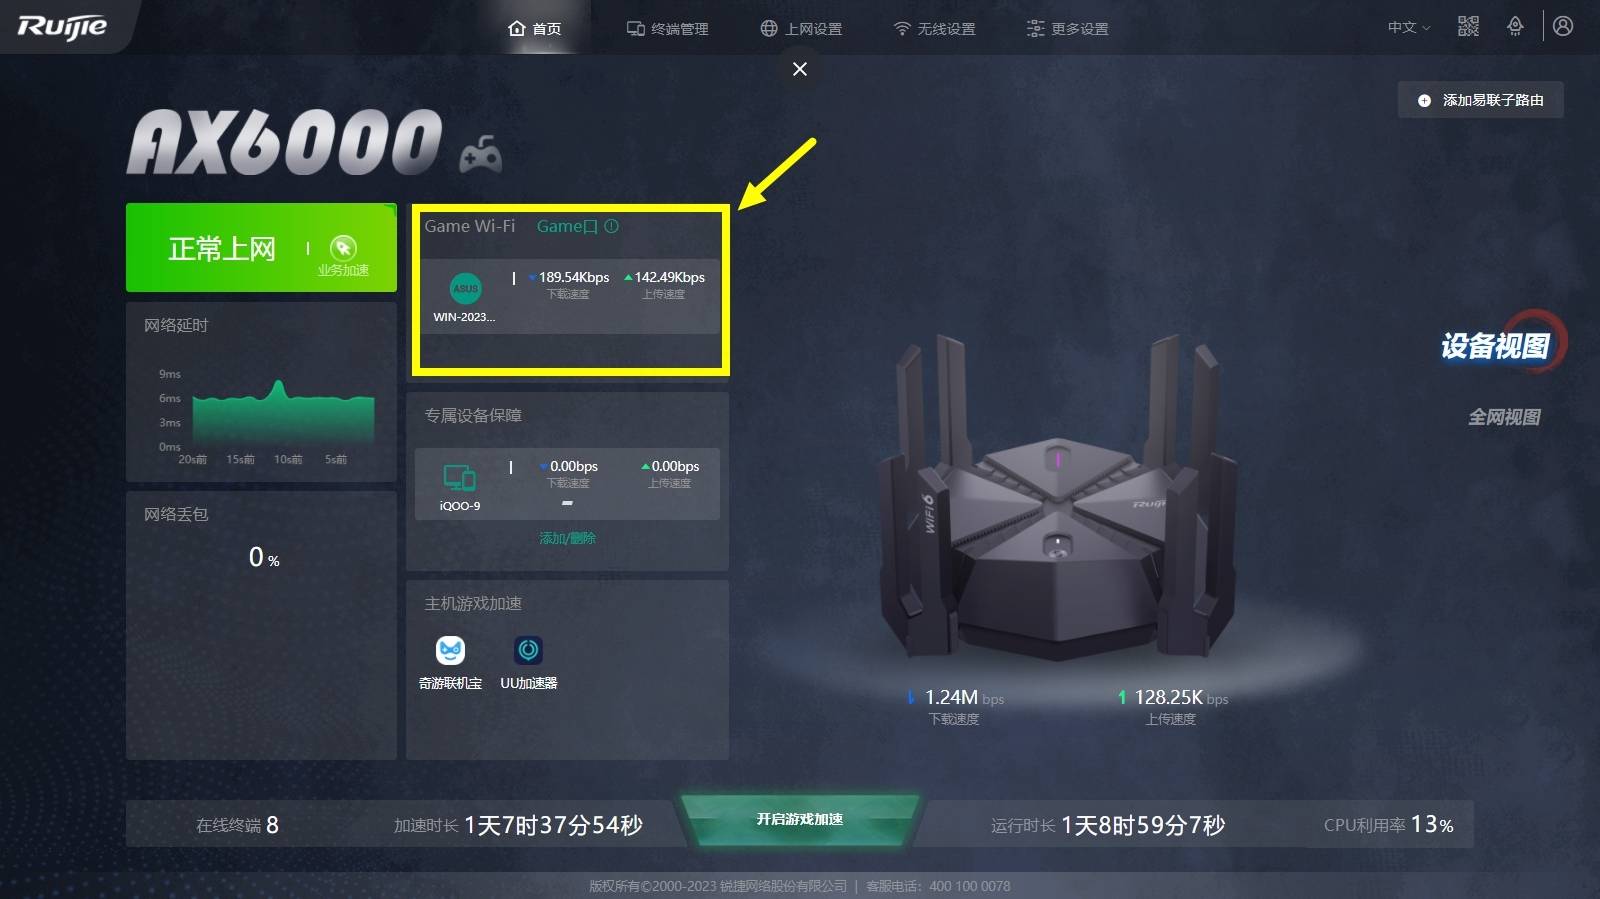Click the 添加易联子路由 button
This screenshot has height=899, width=1600.
click(1480, 100)
